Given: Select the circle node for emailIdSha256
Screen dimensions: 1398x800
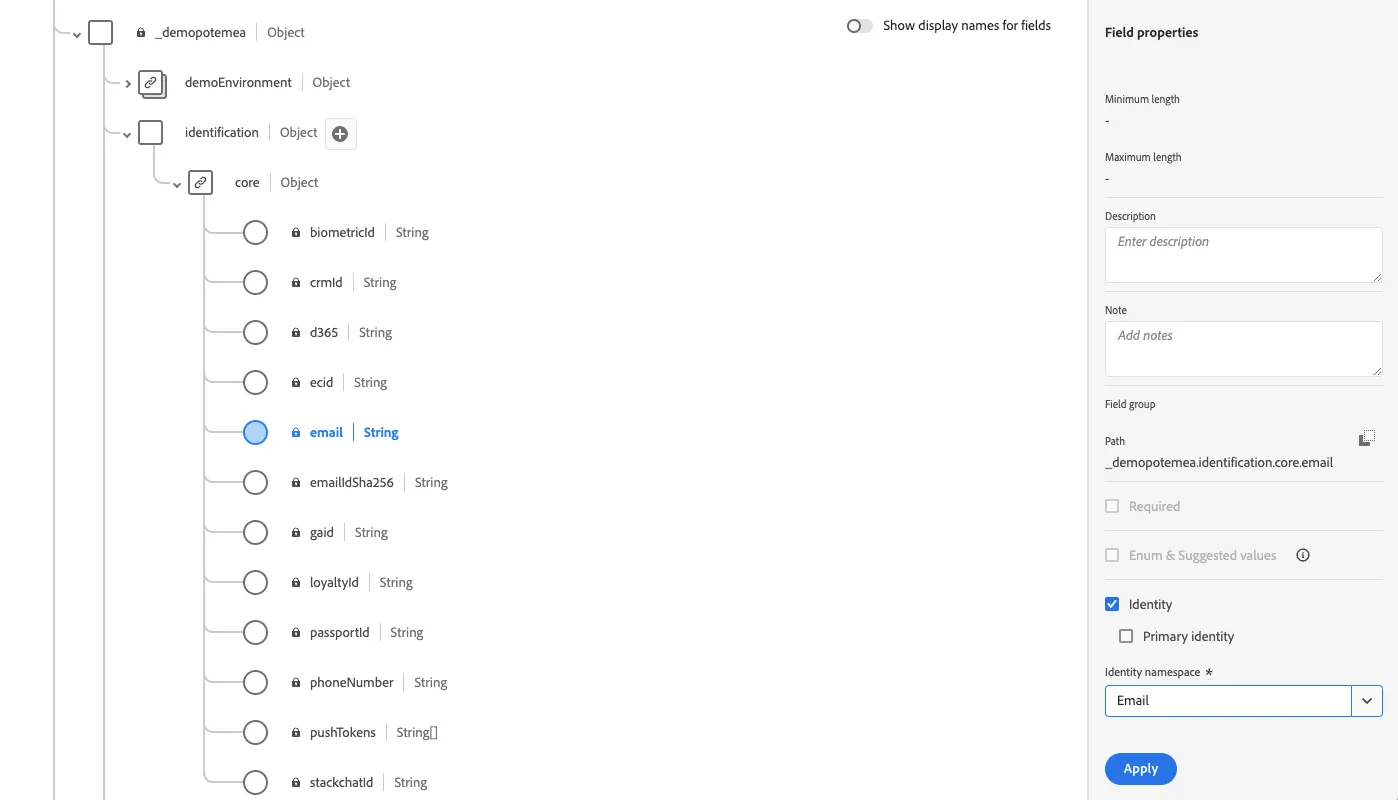Looking at the screenshot, I should (256, 483).
